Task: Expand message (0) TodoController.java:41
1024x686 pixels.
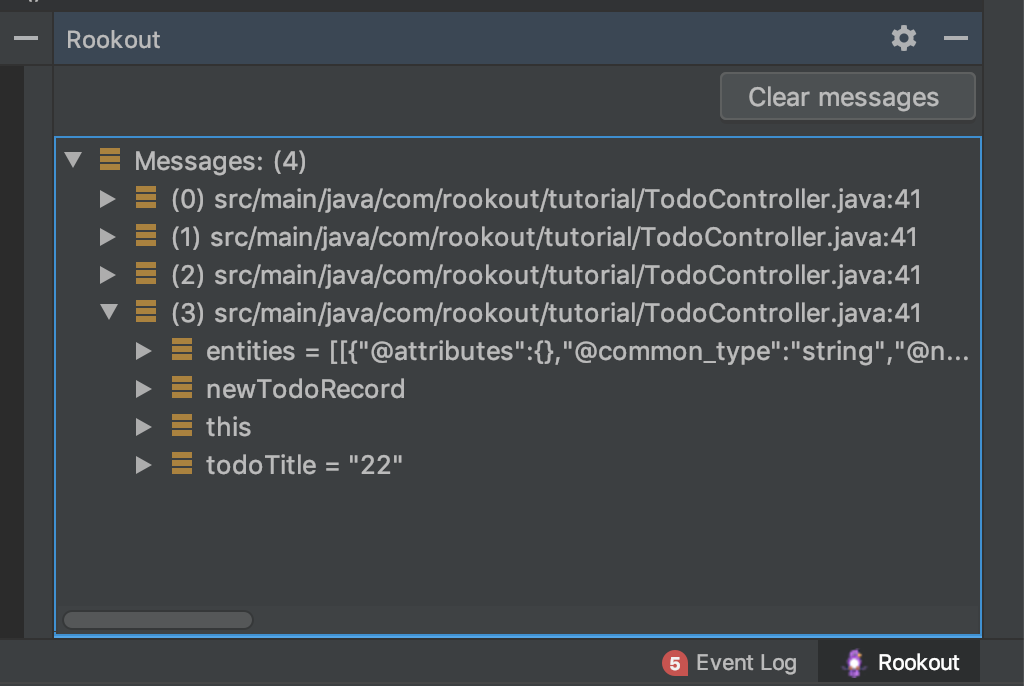Action: 108,199
